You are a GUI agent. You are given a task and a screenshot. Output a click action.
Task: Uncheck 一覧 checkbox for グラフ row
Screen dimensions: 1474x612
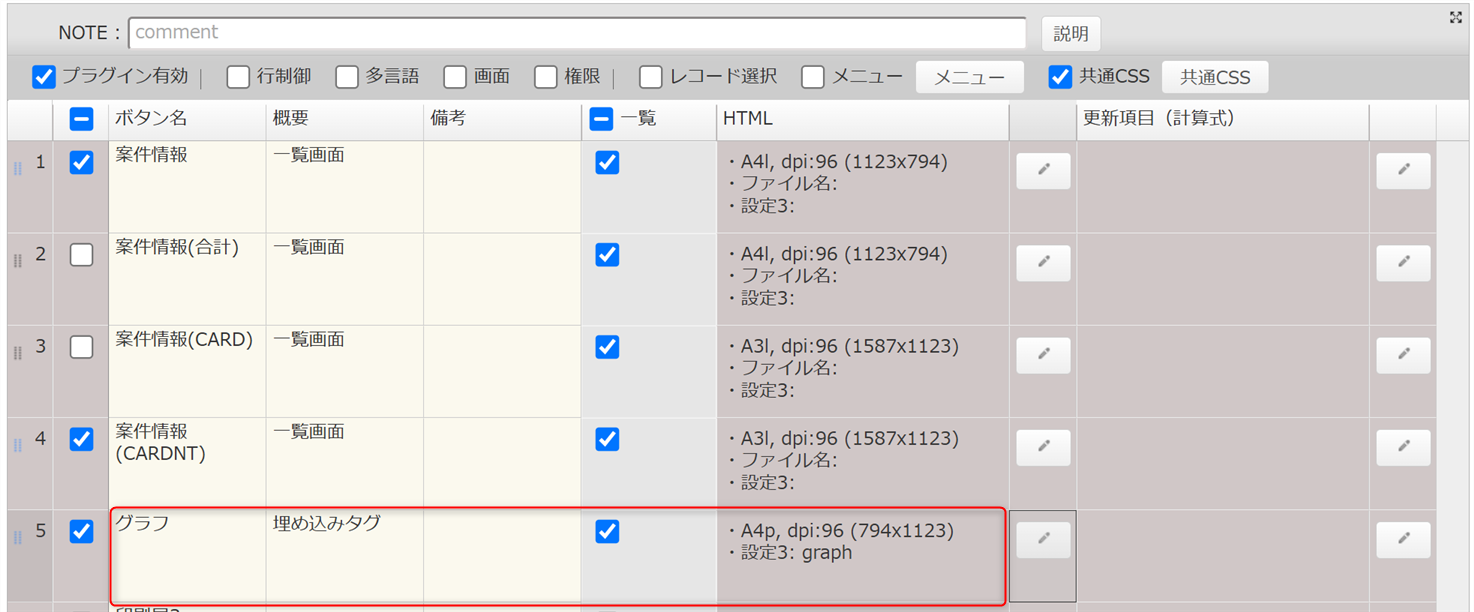click(607, 531)
